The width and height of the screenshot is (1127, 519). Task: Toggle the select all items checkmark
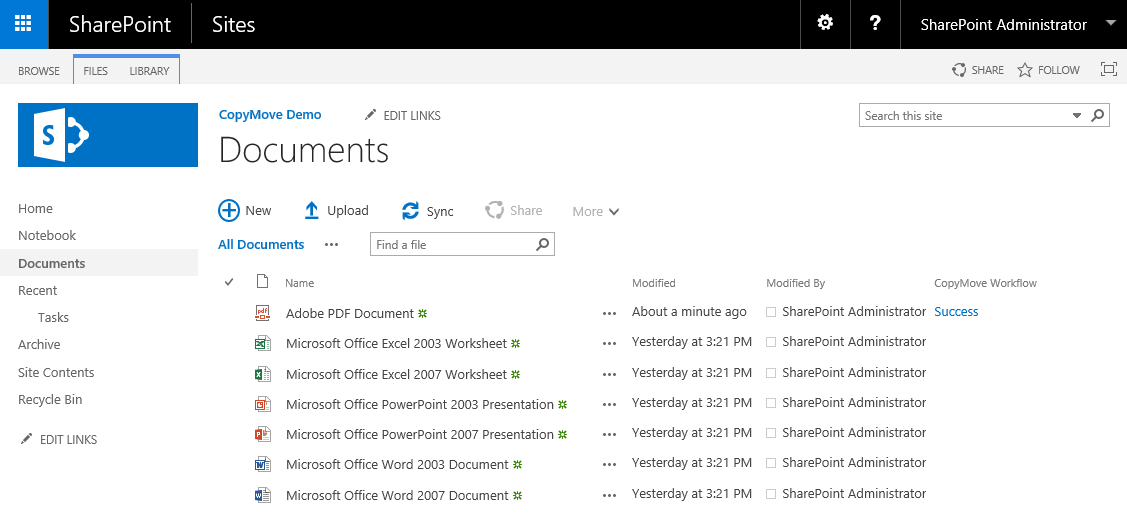229,283
